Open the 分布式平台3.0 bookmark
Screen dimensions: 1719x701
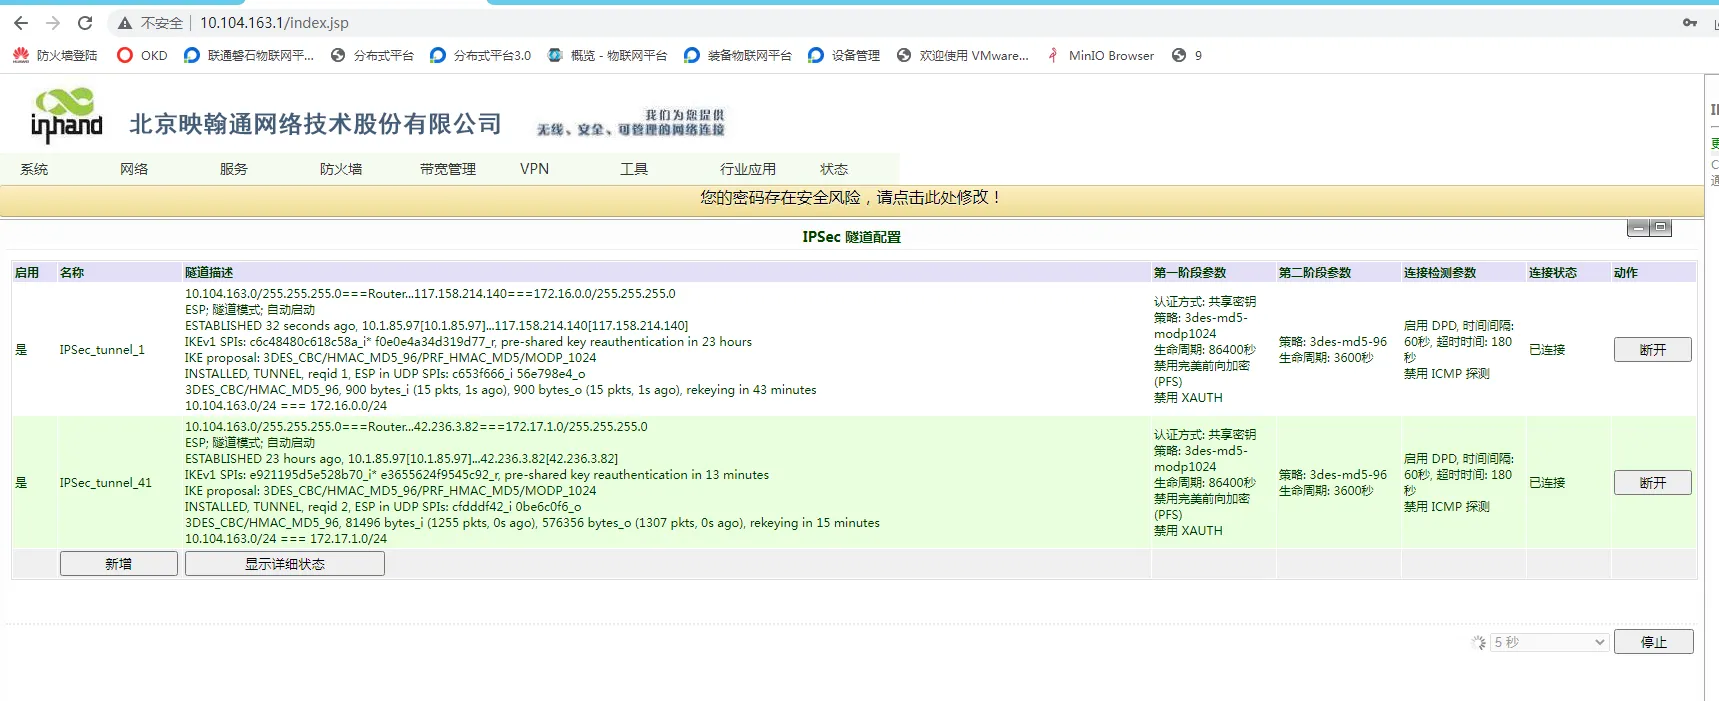[x=480, y=56]
